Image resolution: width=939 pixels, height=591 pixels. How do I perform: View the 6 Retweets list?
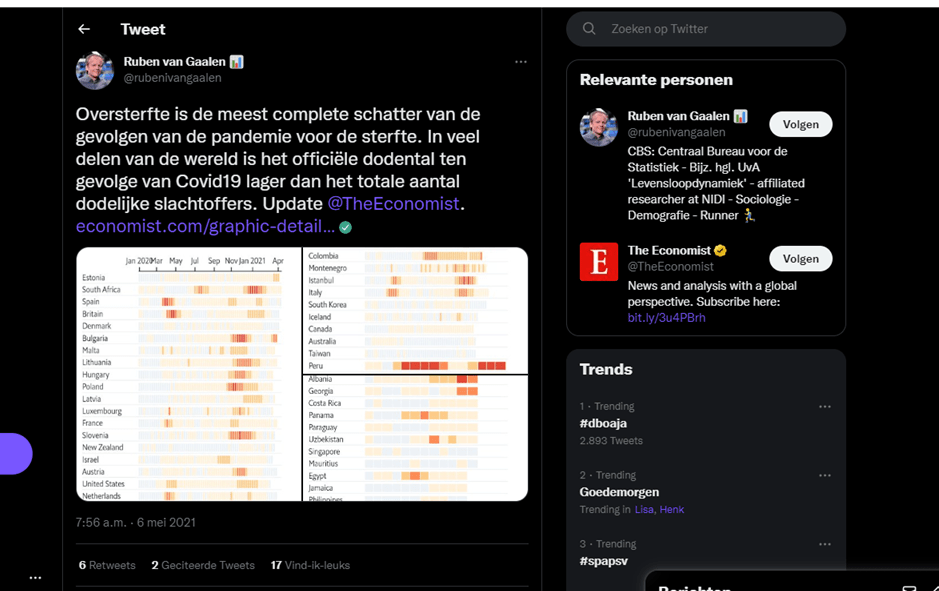[107, 565]
